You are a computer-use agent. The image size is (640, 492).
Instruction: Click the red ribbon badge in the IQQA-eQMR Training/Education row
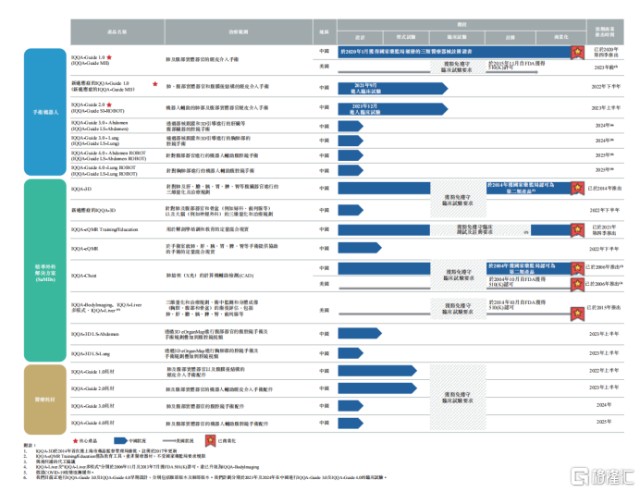pyautogui.click(x=577, y=230)
